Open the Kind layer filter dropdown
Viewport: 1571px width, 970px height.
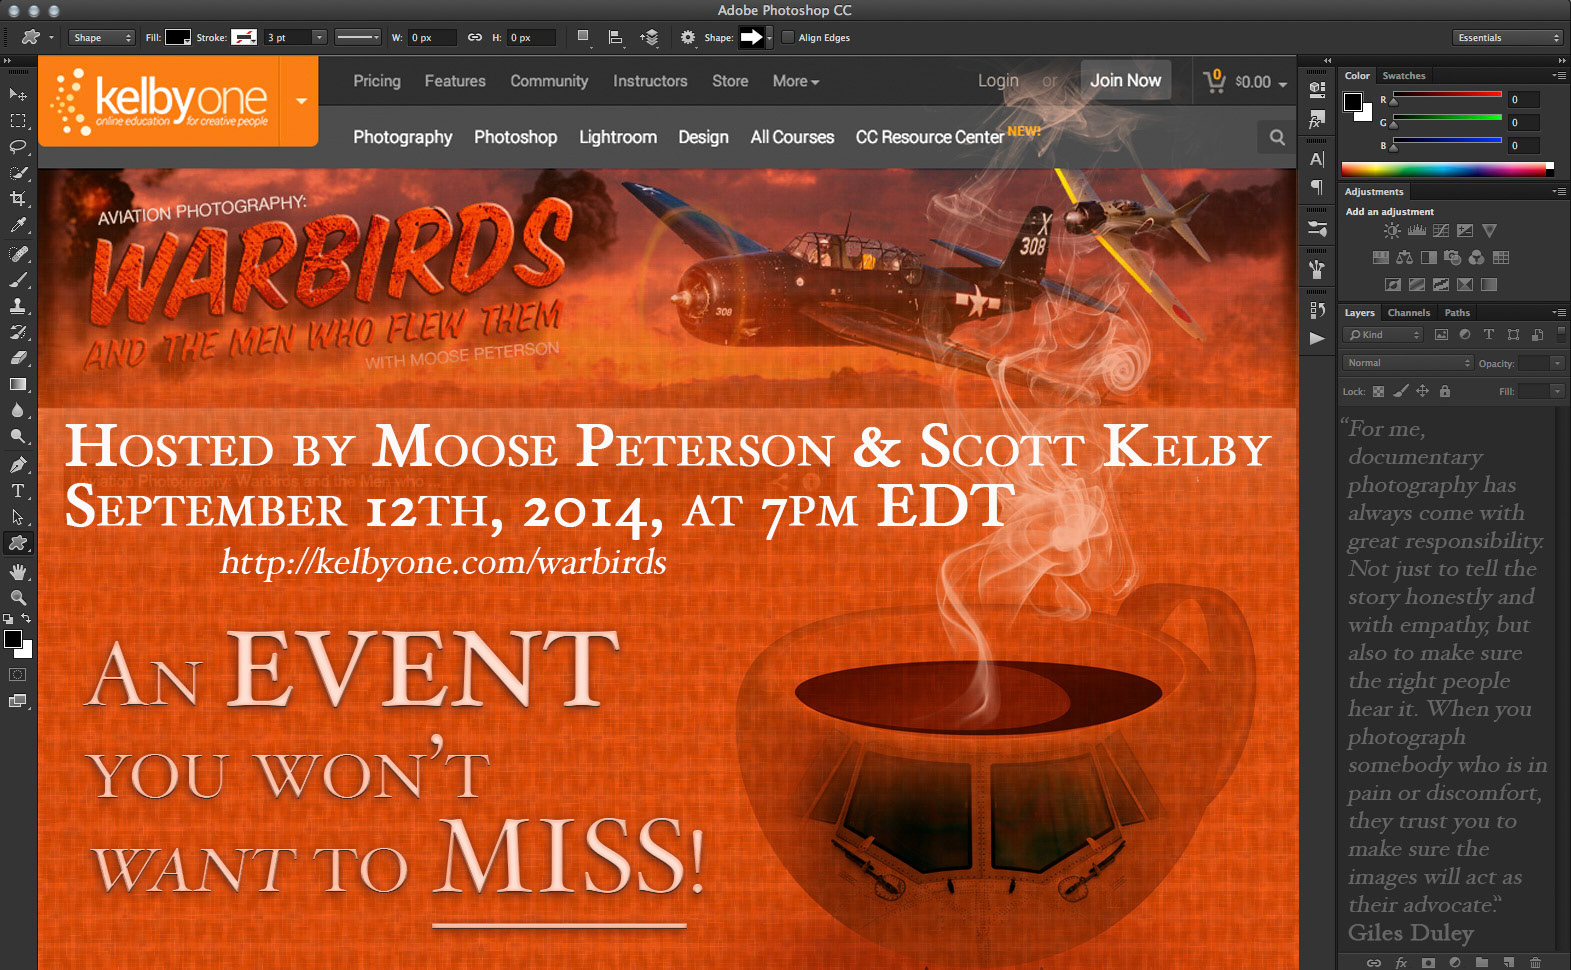1383,335
